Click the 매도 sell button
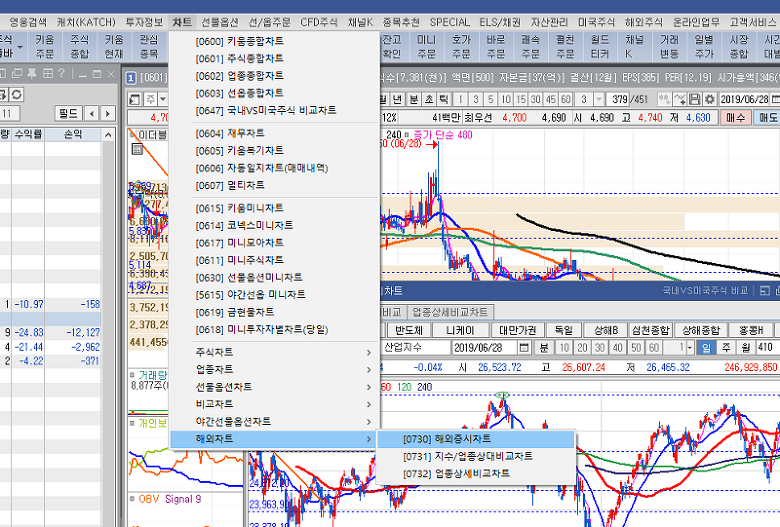 point(767,118)
